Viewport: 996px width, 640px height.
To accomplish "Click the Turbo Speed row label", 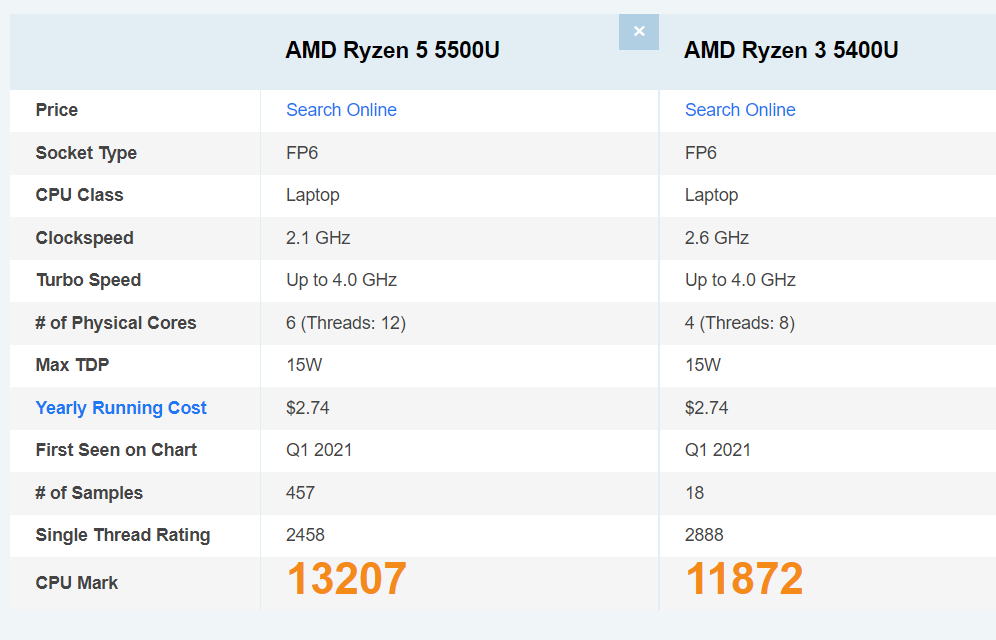I will [x=88, y=280].
